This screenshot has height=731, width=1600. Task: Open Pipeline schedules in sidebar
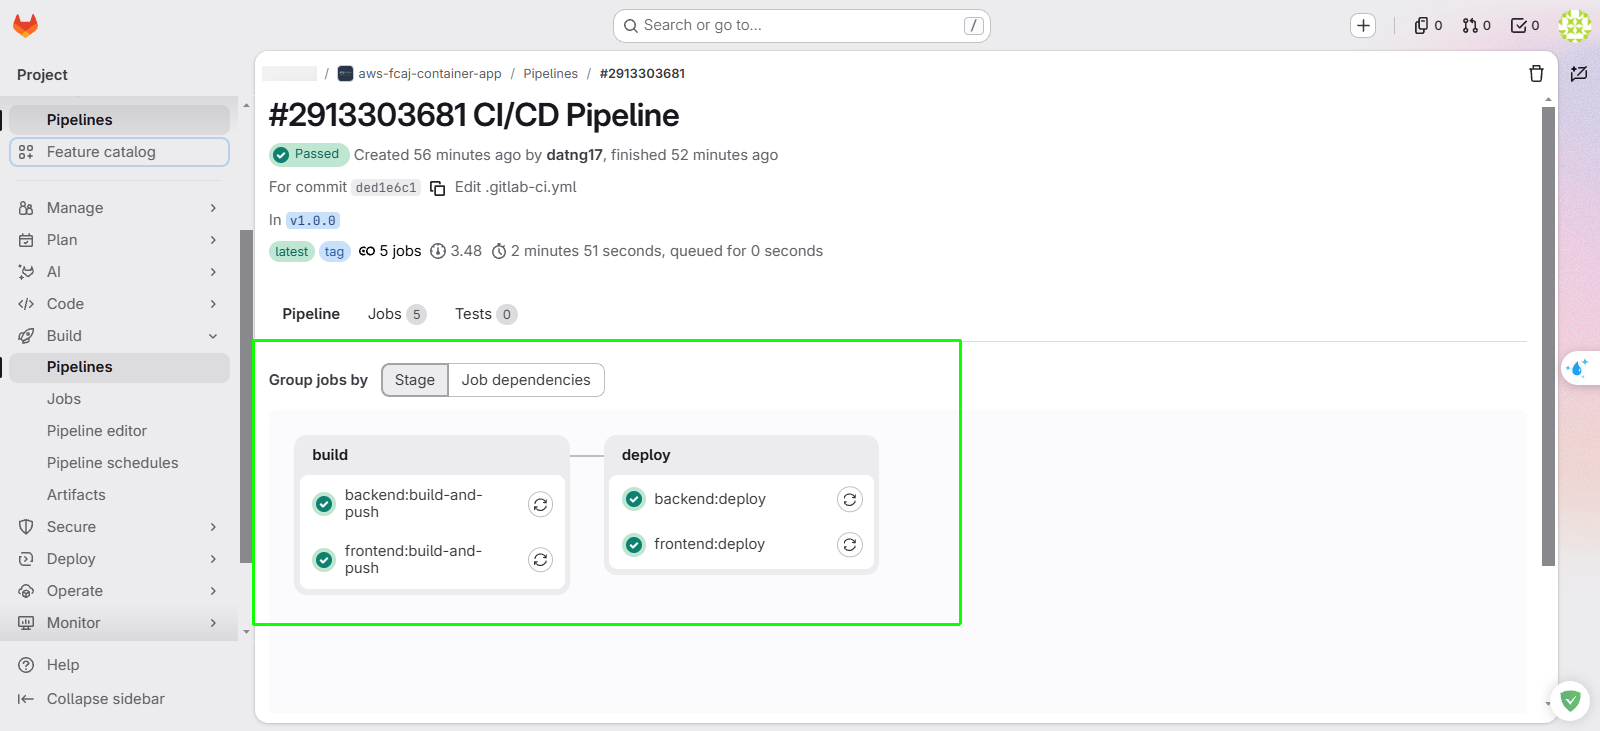click(x=119, y=463)
